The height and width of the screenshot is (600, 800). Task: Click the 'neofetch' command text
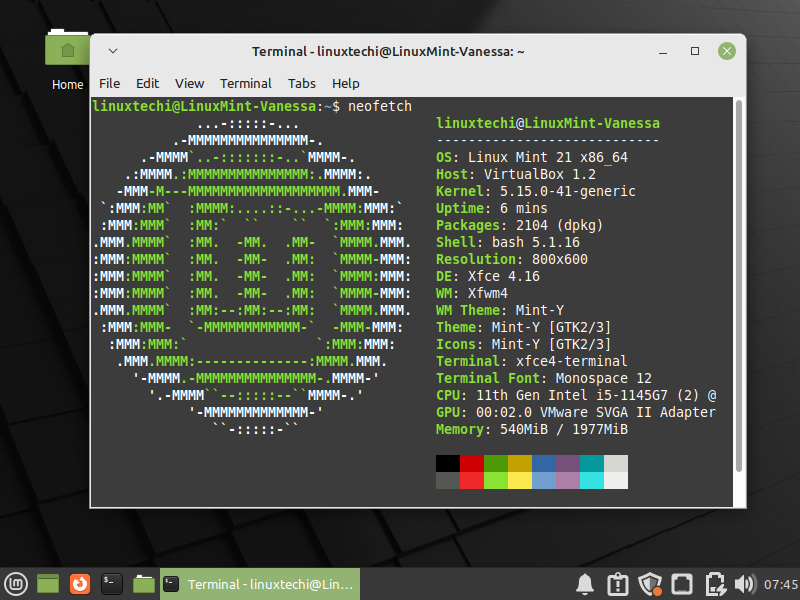point(380,106)
